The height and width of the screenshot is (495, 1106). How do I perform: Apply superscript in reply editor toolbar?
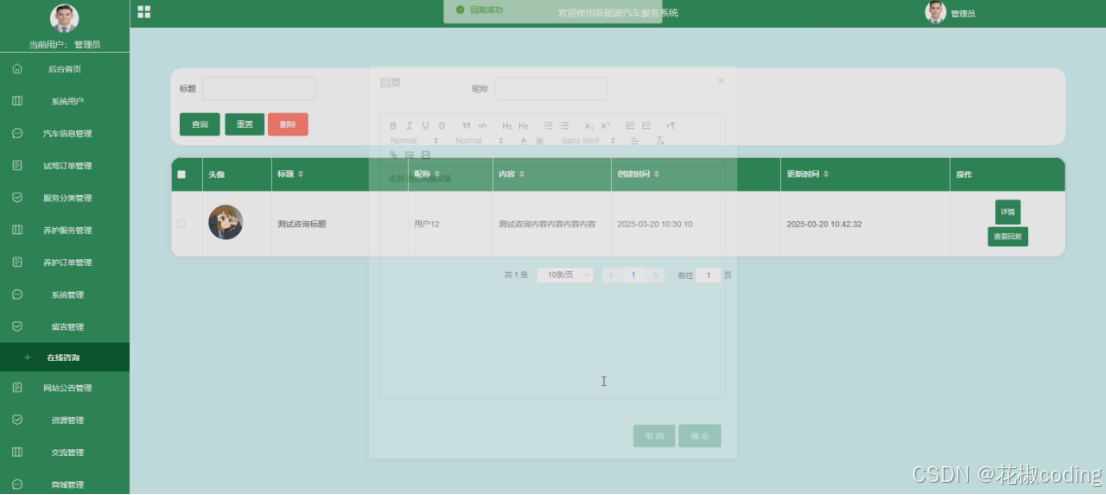[x=605, y=126]
